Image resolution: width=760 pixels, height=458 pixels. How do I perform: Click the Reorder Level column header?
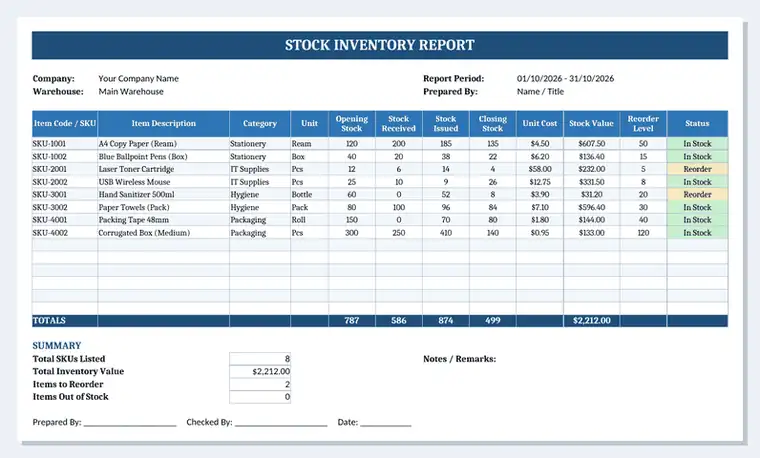(643, 124)
